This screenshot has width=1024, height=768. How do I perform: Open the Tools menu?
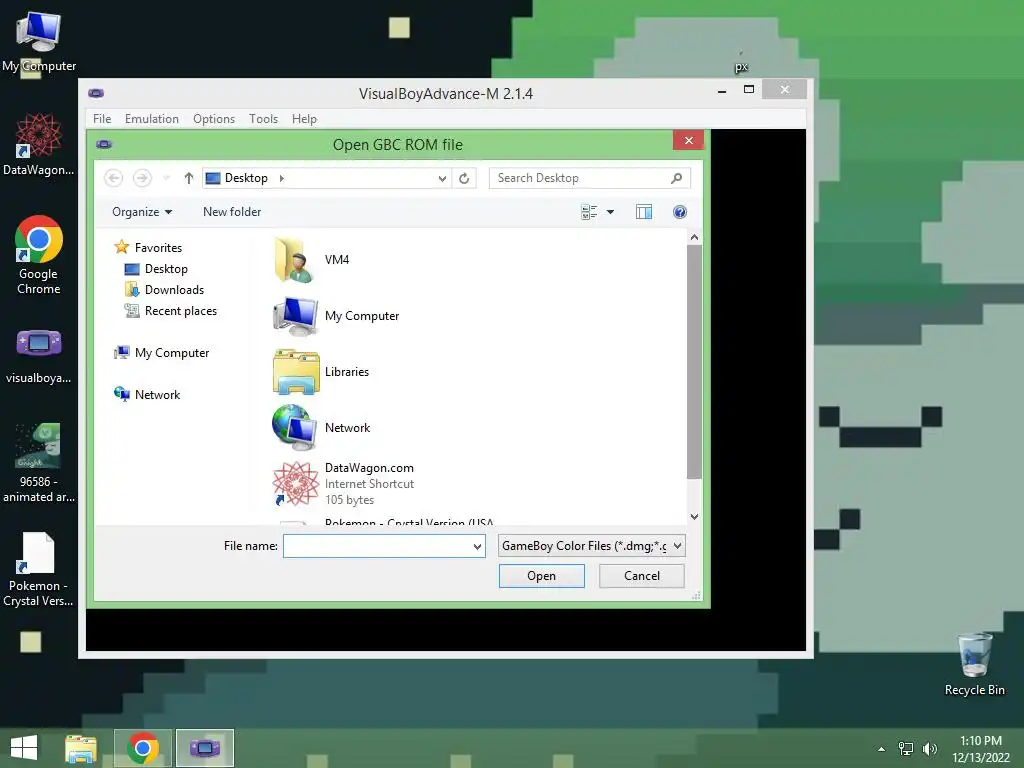(x=263, y=119)
